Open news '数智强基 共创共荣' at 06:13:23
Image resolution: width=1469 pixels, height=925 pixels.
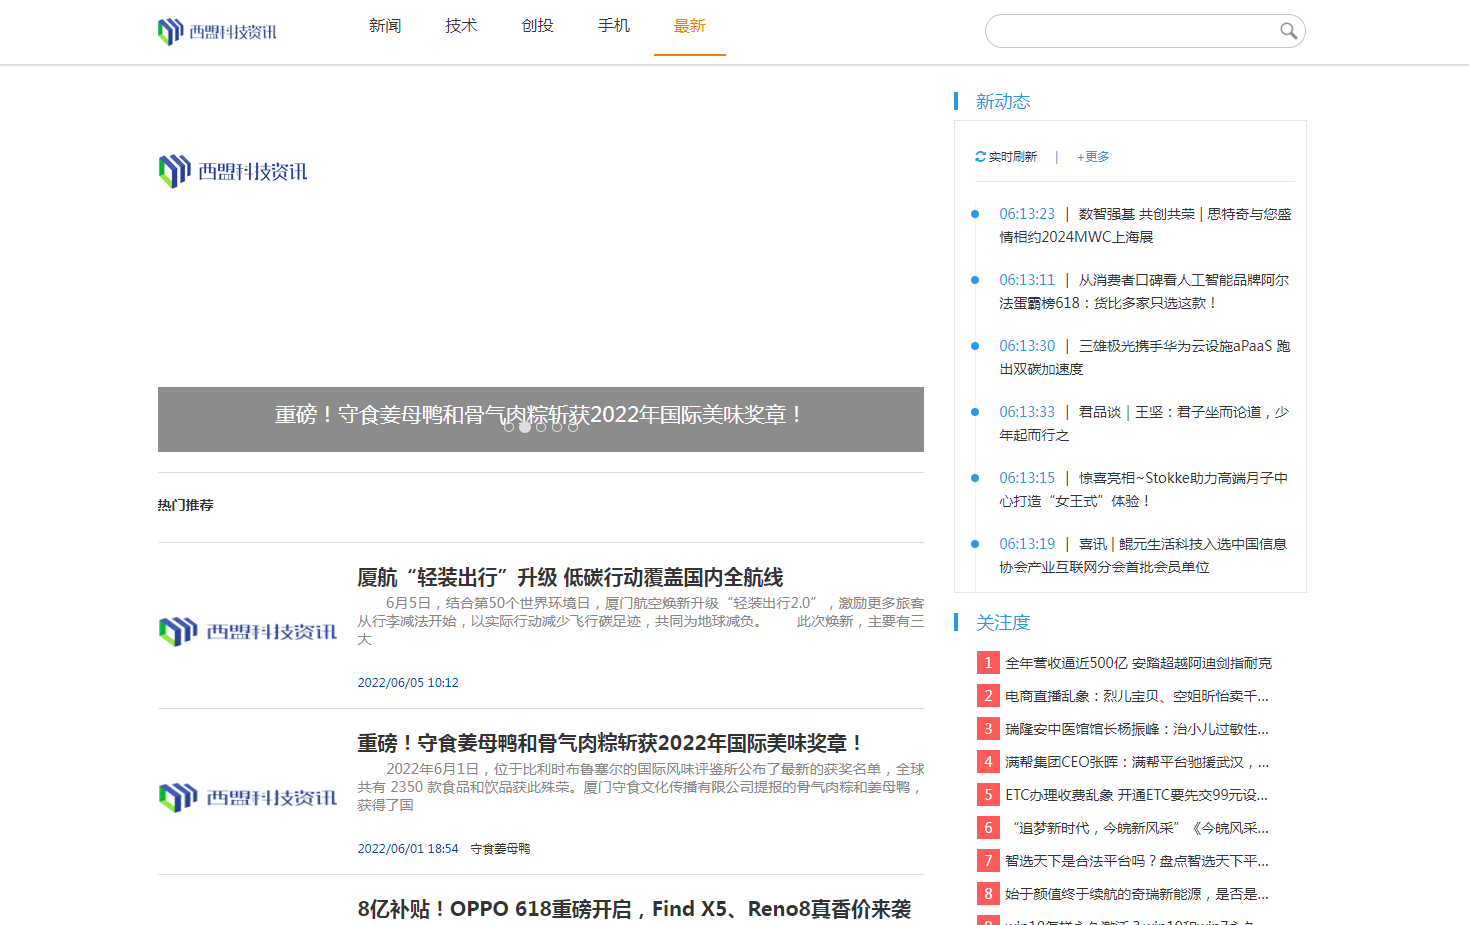[1145, 225]
